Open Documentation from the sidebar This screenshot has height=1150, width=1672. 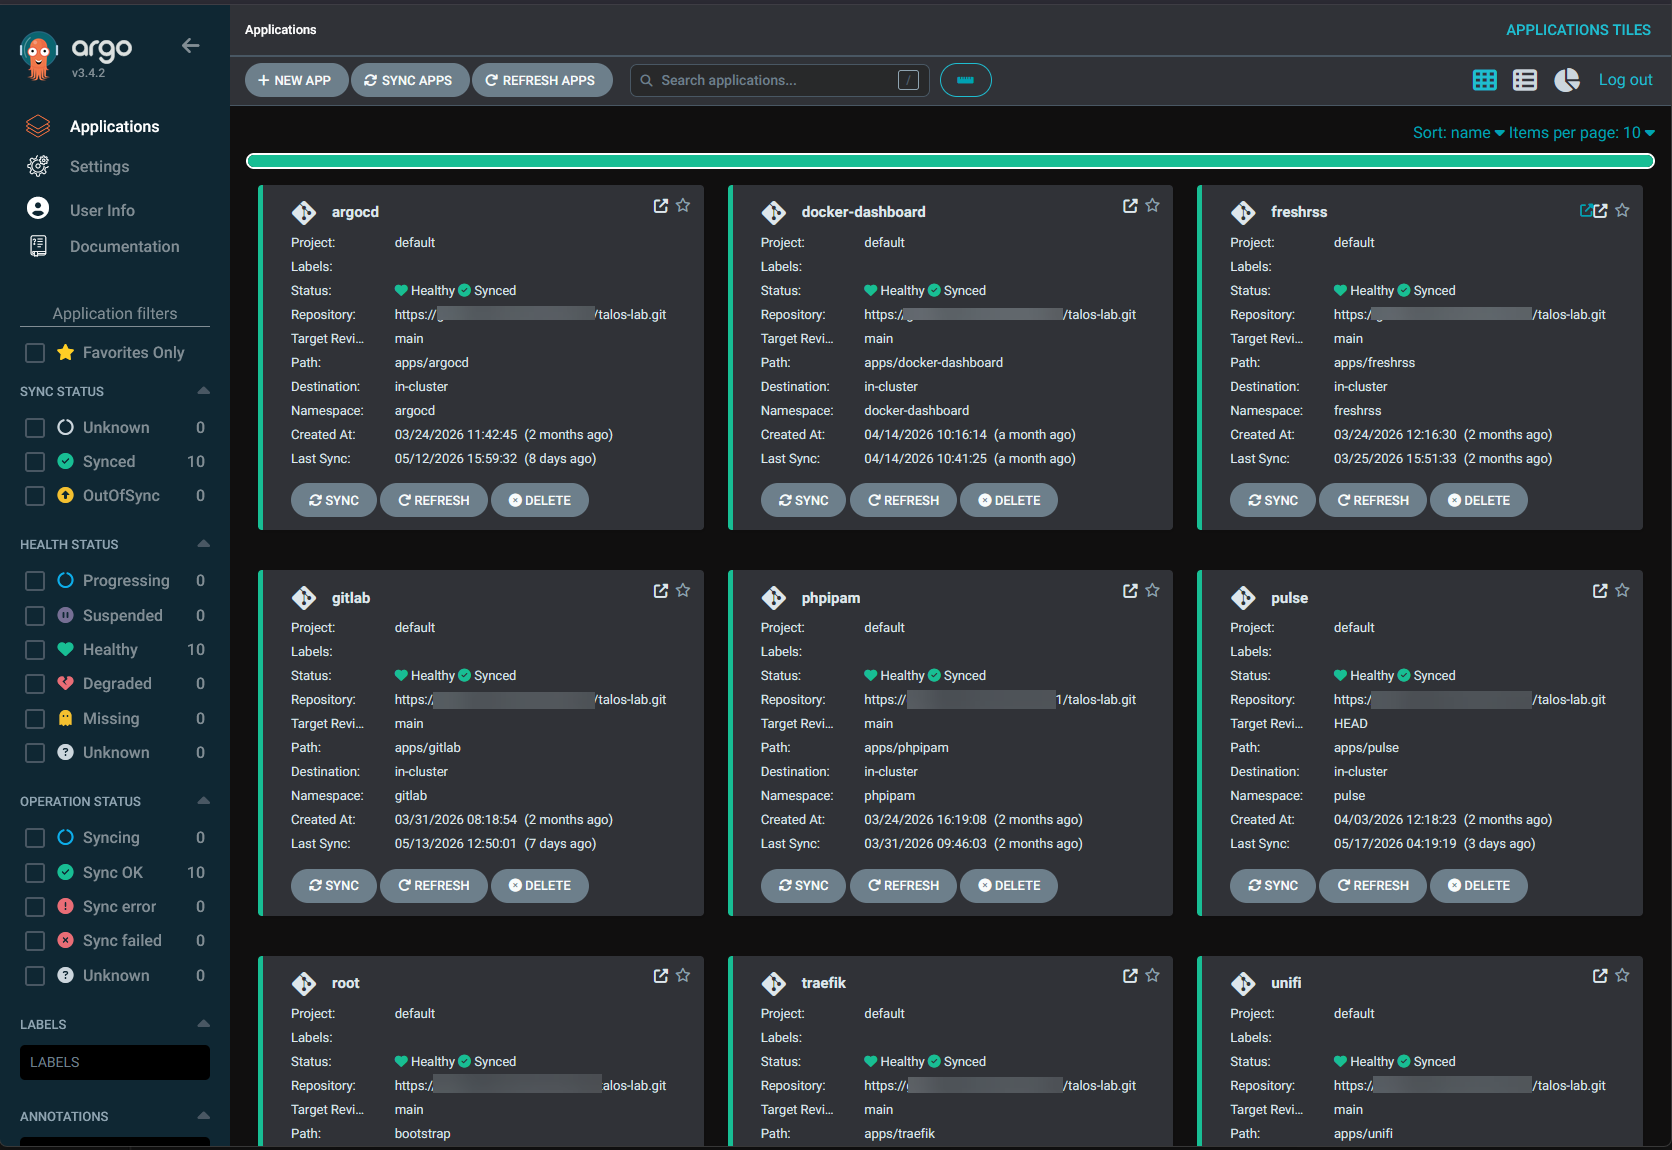pos(124,246)
